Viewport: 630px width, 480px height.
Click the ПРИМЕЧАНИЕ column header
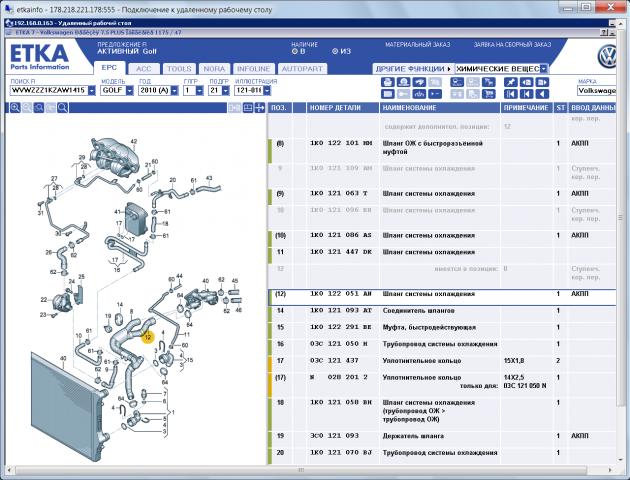[x=526, y=108]
